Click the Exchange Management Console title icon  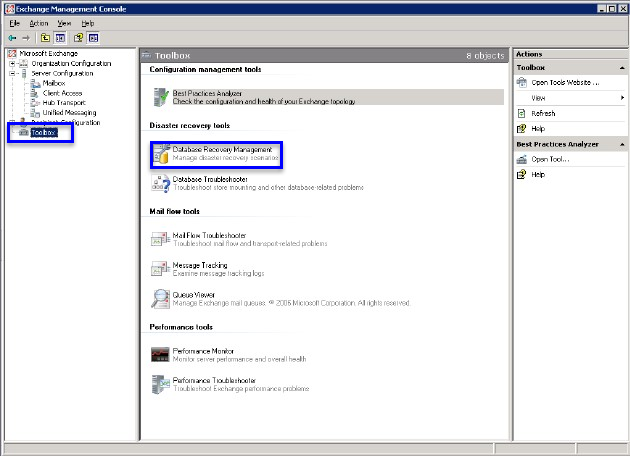pyautogui.click(x=10, y=9)
